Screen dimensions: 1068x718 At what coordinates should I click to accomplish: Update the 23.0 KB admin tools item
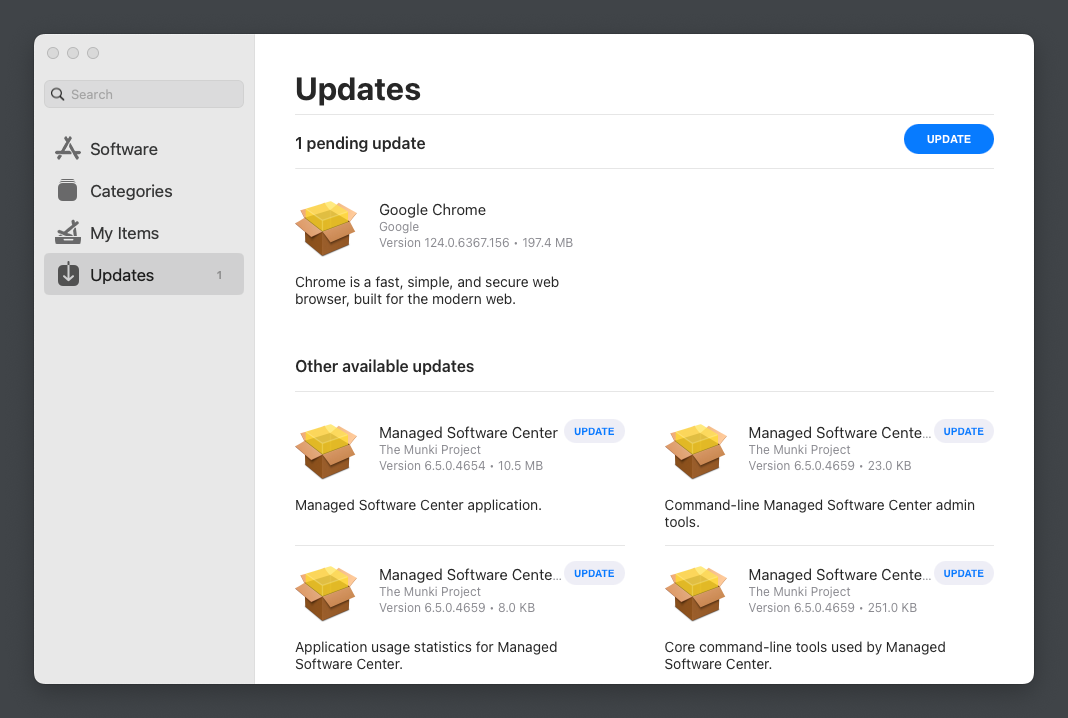pyautogui.click(x=963, y=432)
